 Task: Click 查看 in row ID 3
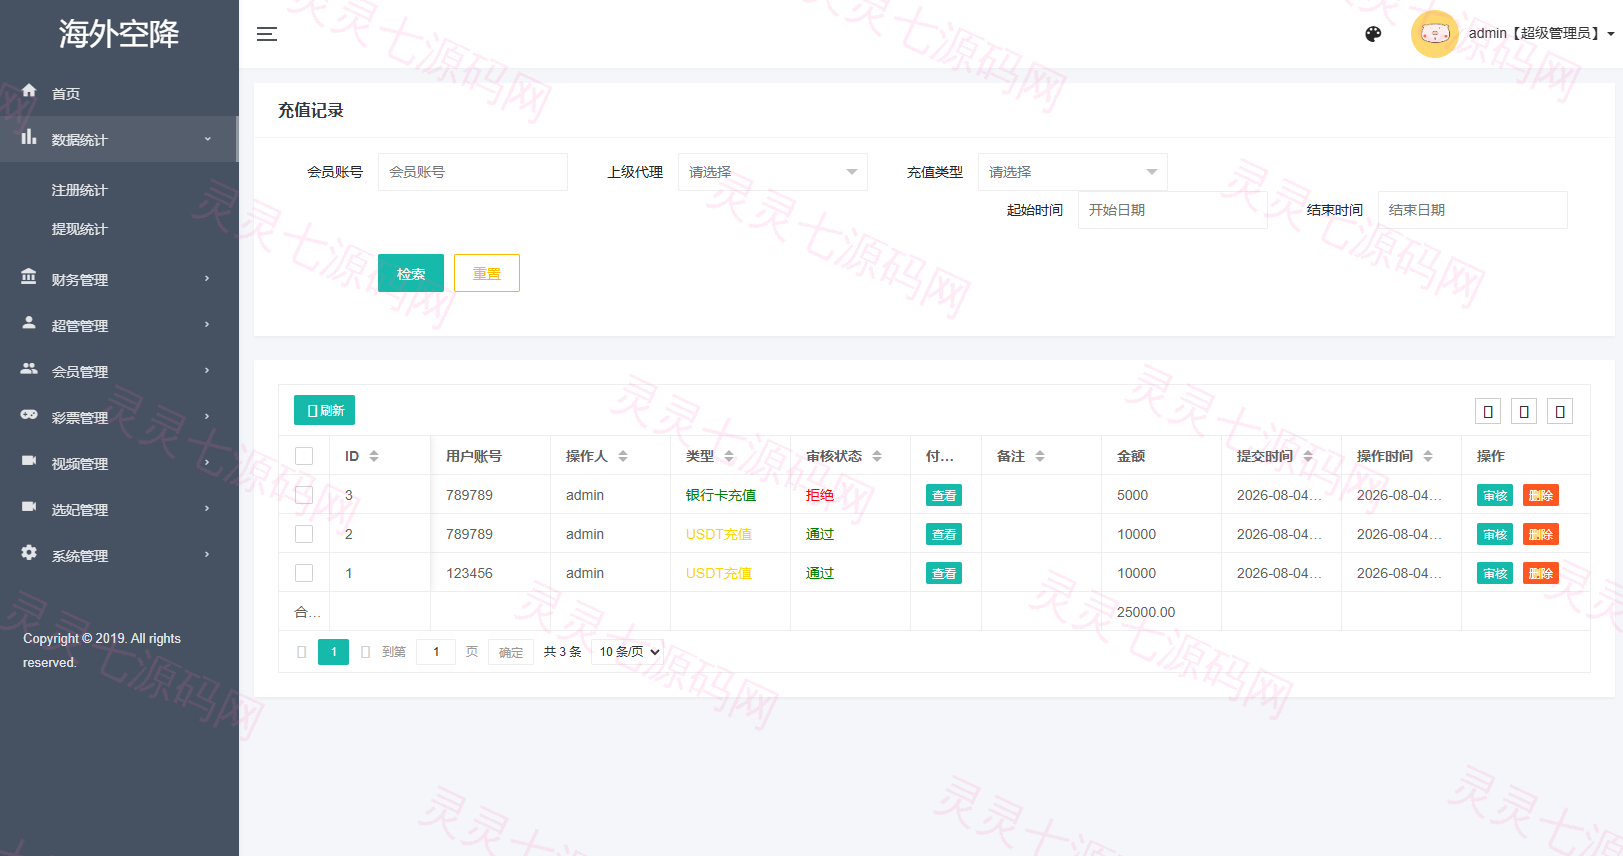(x=944, y=495)
